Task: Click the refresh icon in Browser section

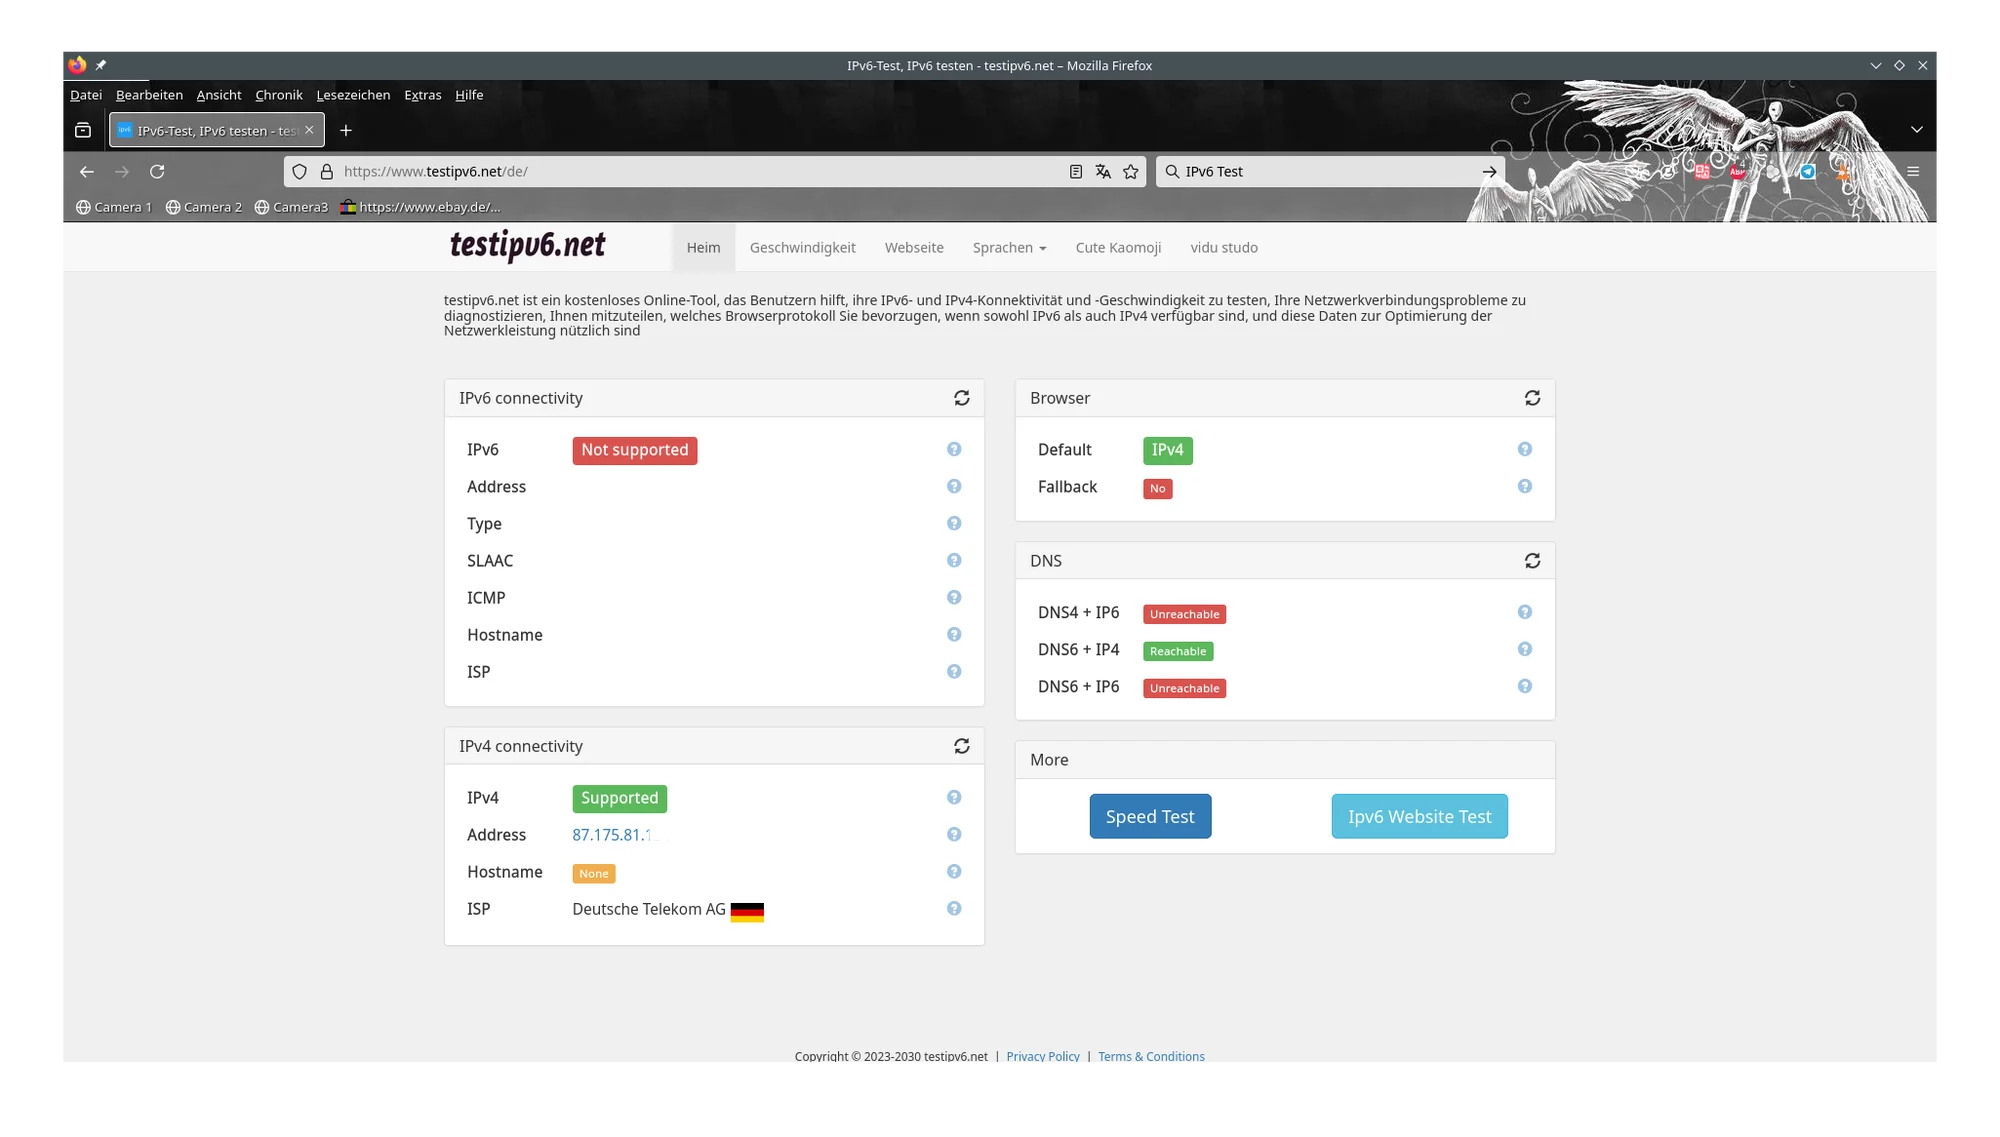Action: pos(1533,397)
